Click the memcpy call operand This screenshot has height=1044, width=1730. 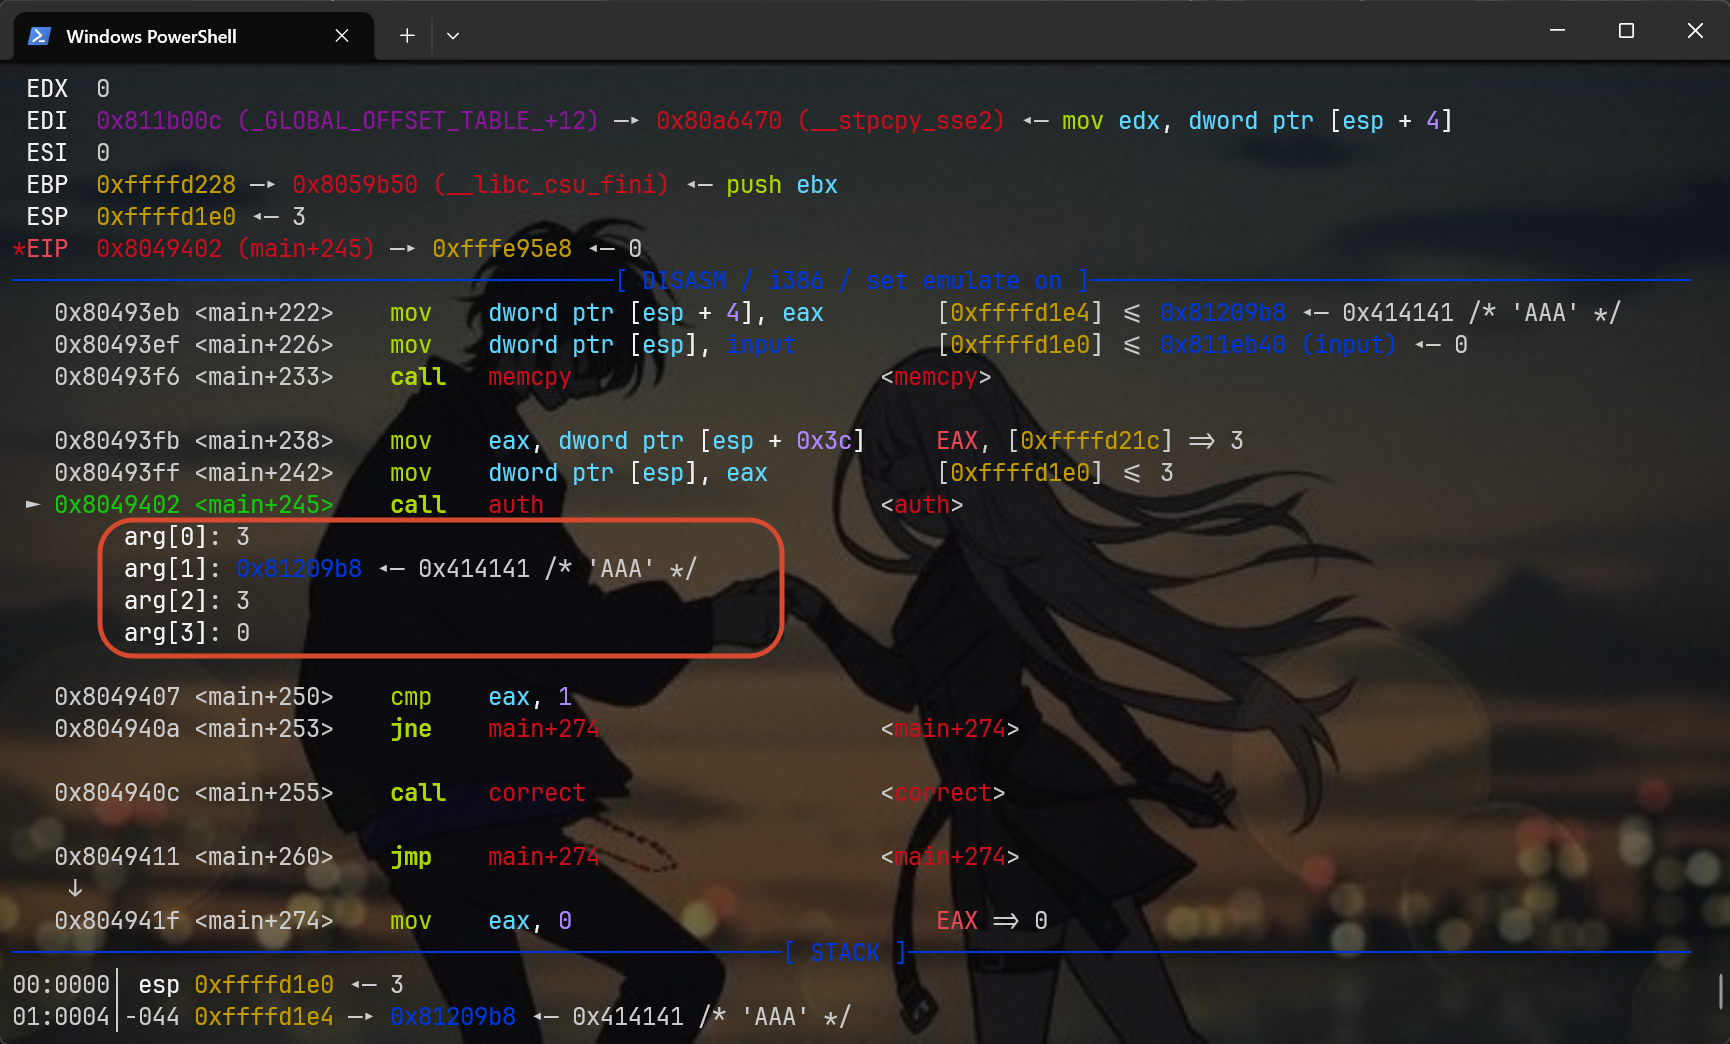coord(530,377)
